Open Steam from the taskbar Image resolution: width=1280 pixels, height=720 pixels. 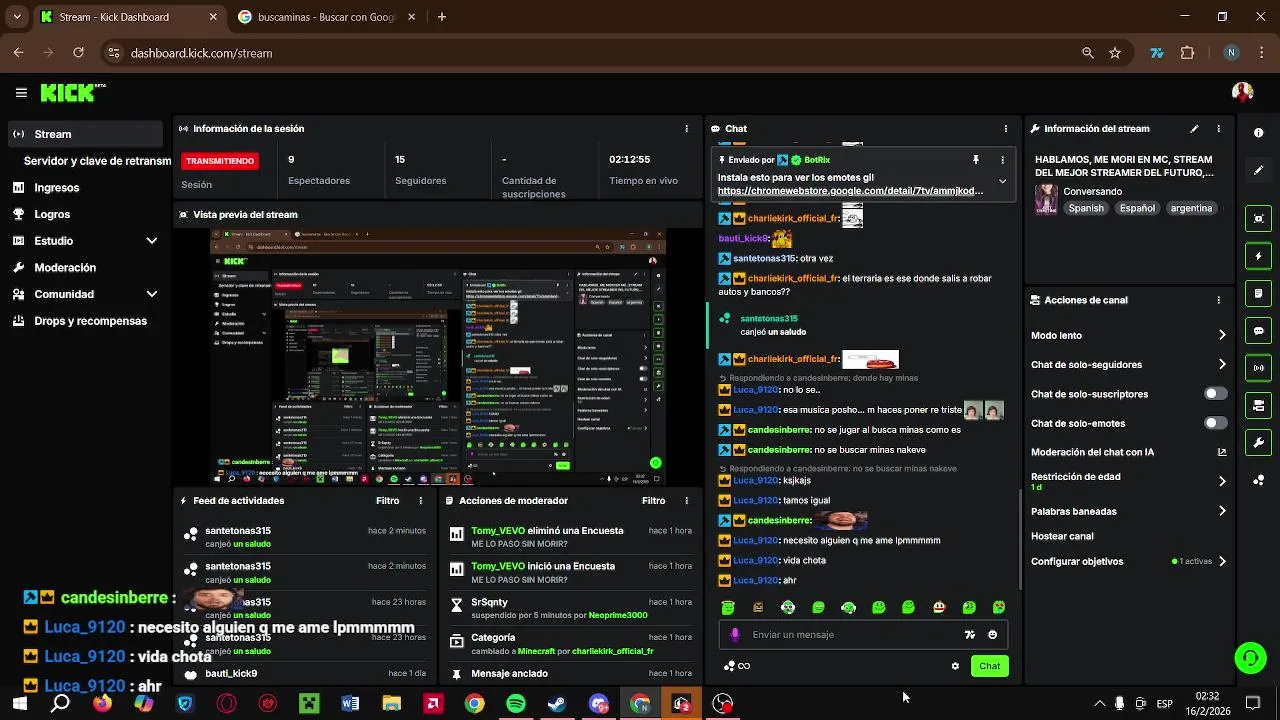(x=557, y=704)
